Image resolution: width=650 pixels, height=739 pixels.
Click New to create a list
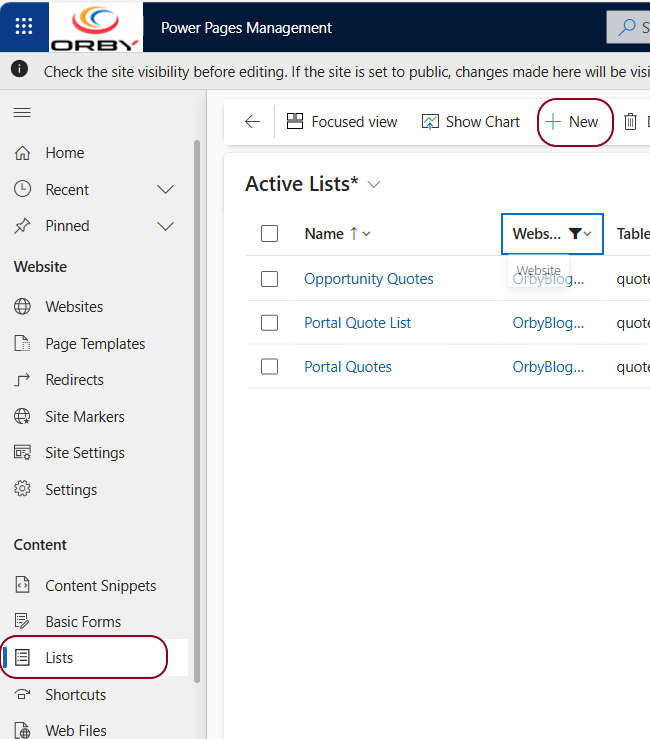tap(571, 122)
